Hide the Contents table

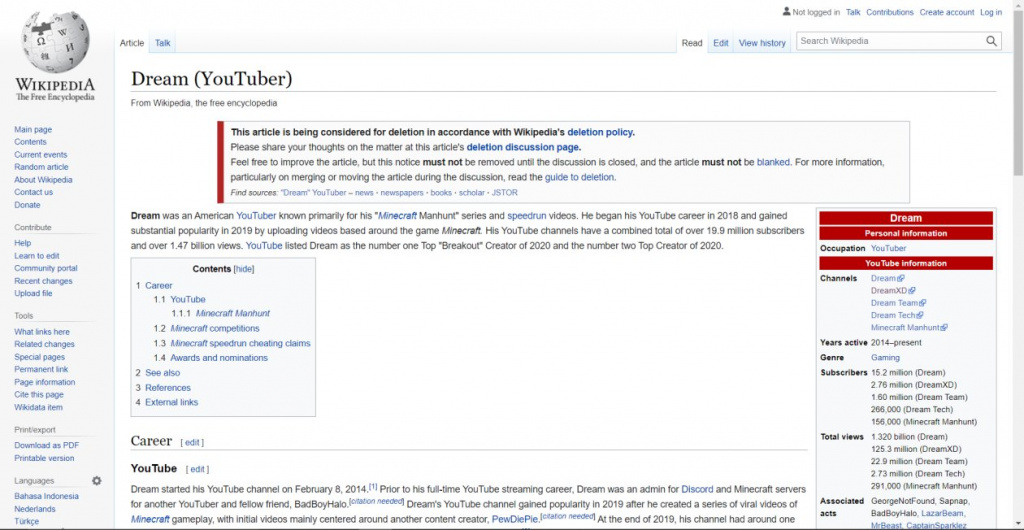point(244,269)
